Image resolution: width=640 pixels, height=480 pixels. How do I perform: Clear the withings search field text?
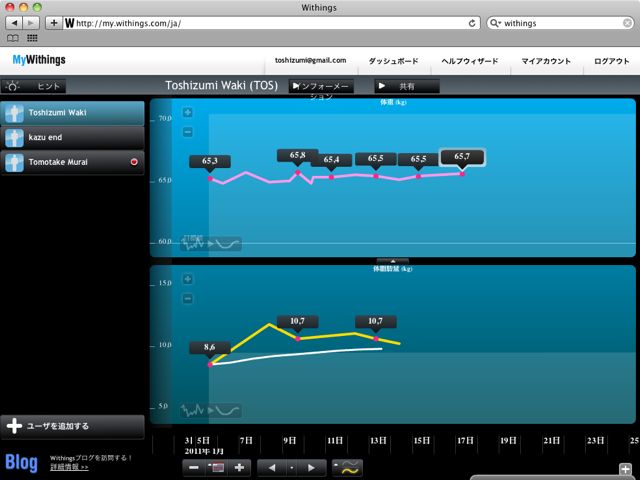627,23
